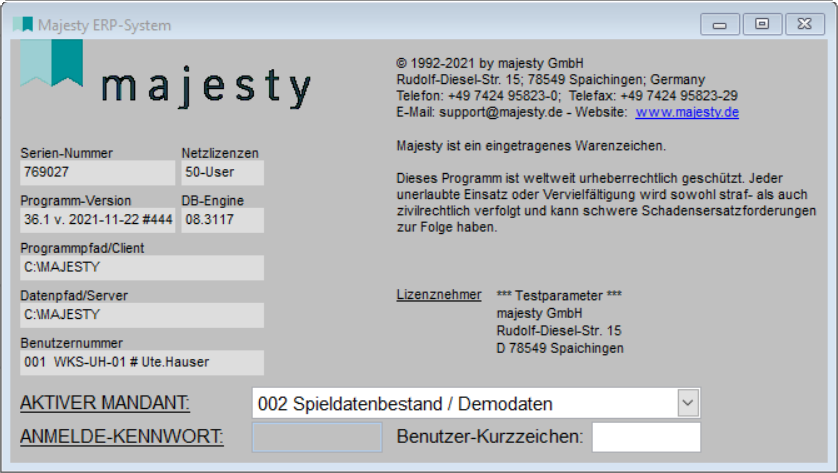
Task: Click the Datenpfad/Server field C:\MAJESTY
Action: 142,315
